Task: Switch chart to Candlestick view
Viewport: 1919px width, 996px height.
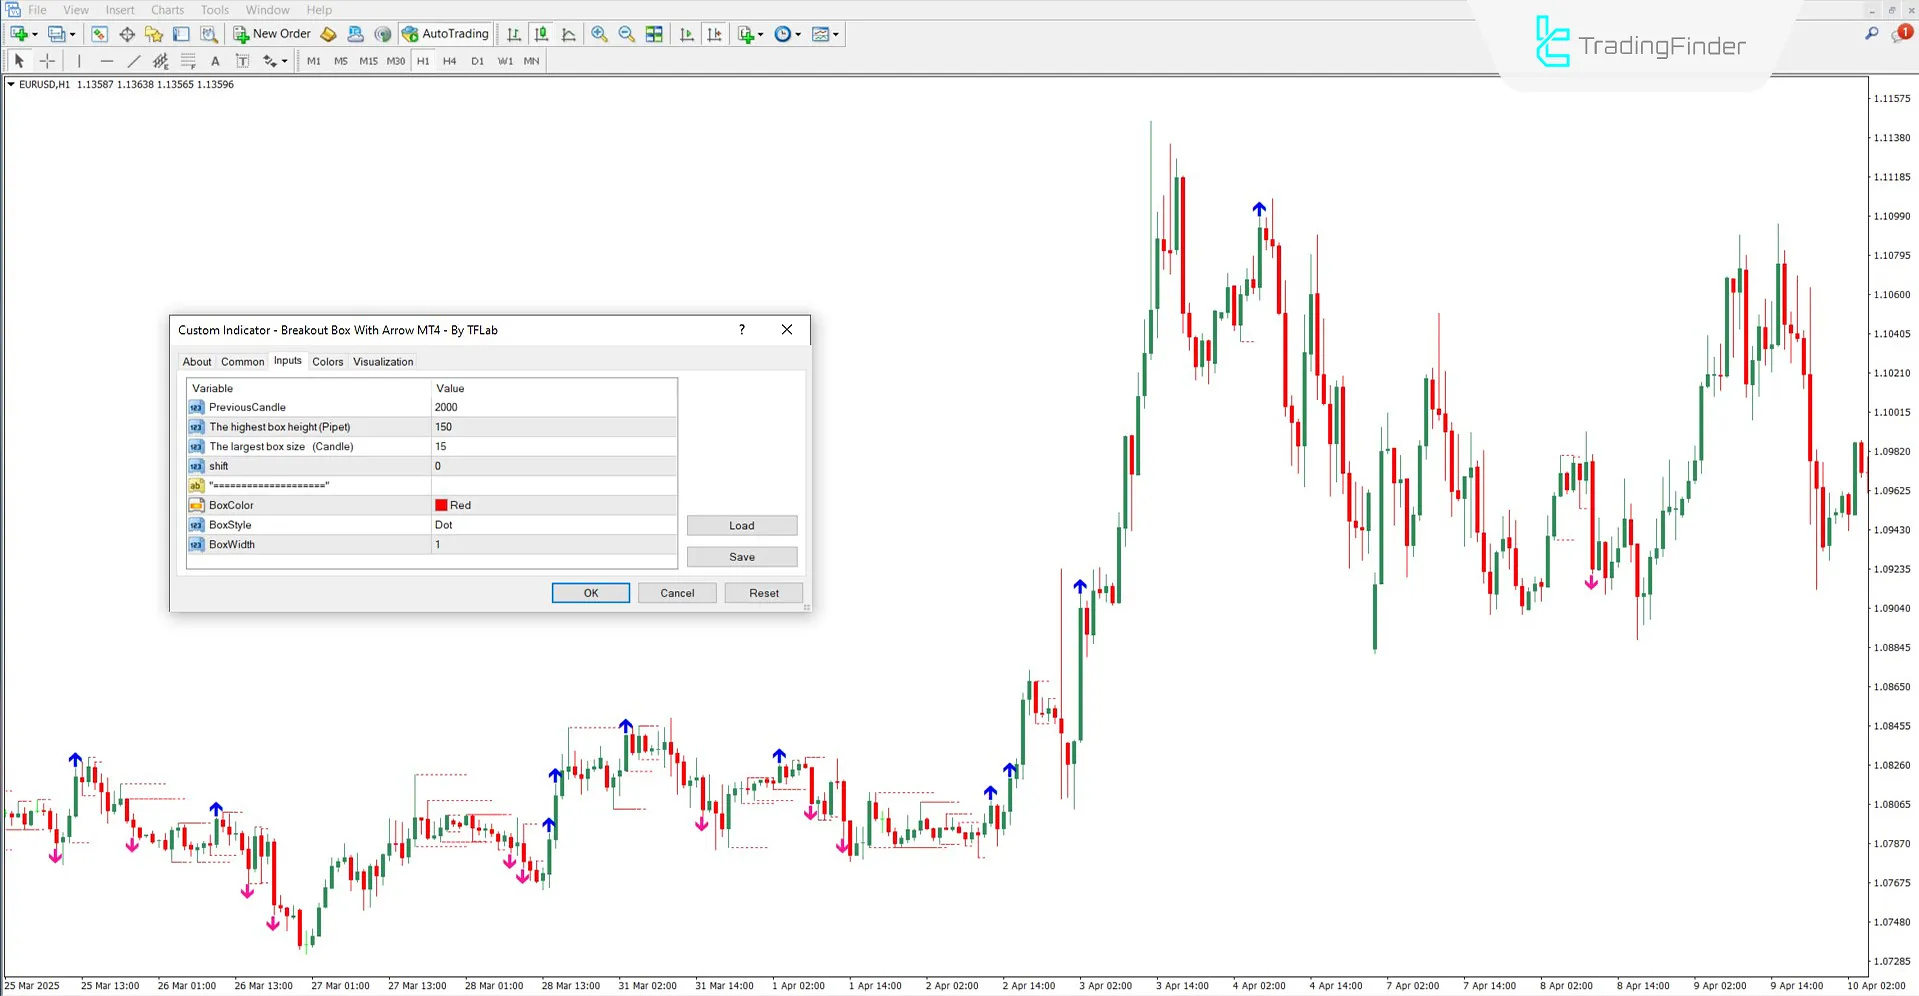Action: [541, 33]
